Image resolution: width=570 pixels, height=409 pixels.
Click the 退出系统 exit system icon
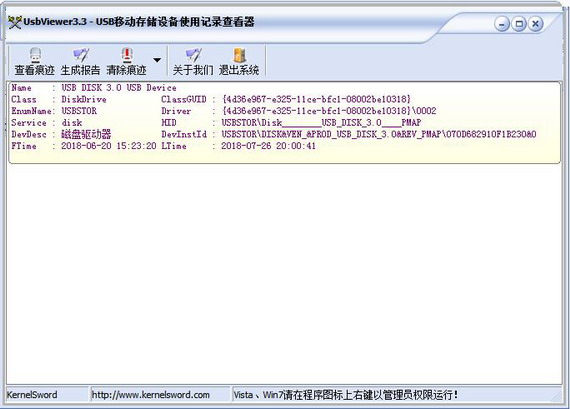(239, 55)
